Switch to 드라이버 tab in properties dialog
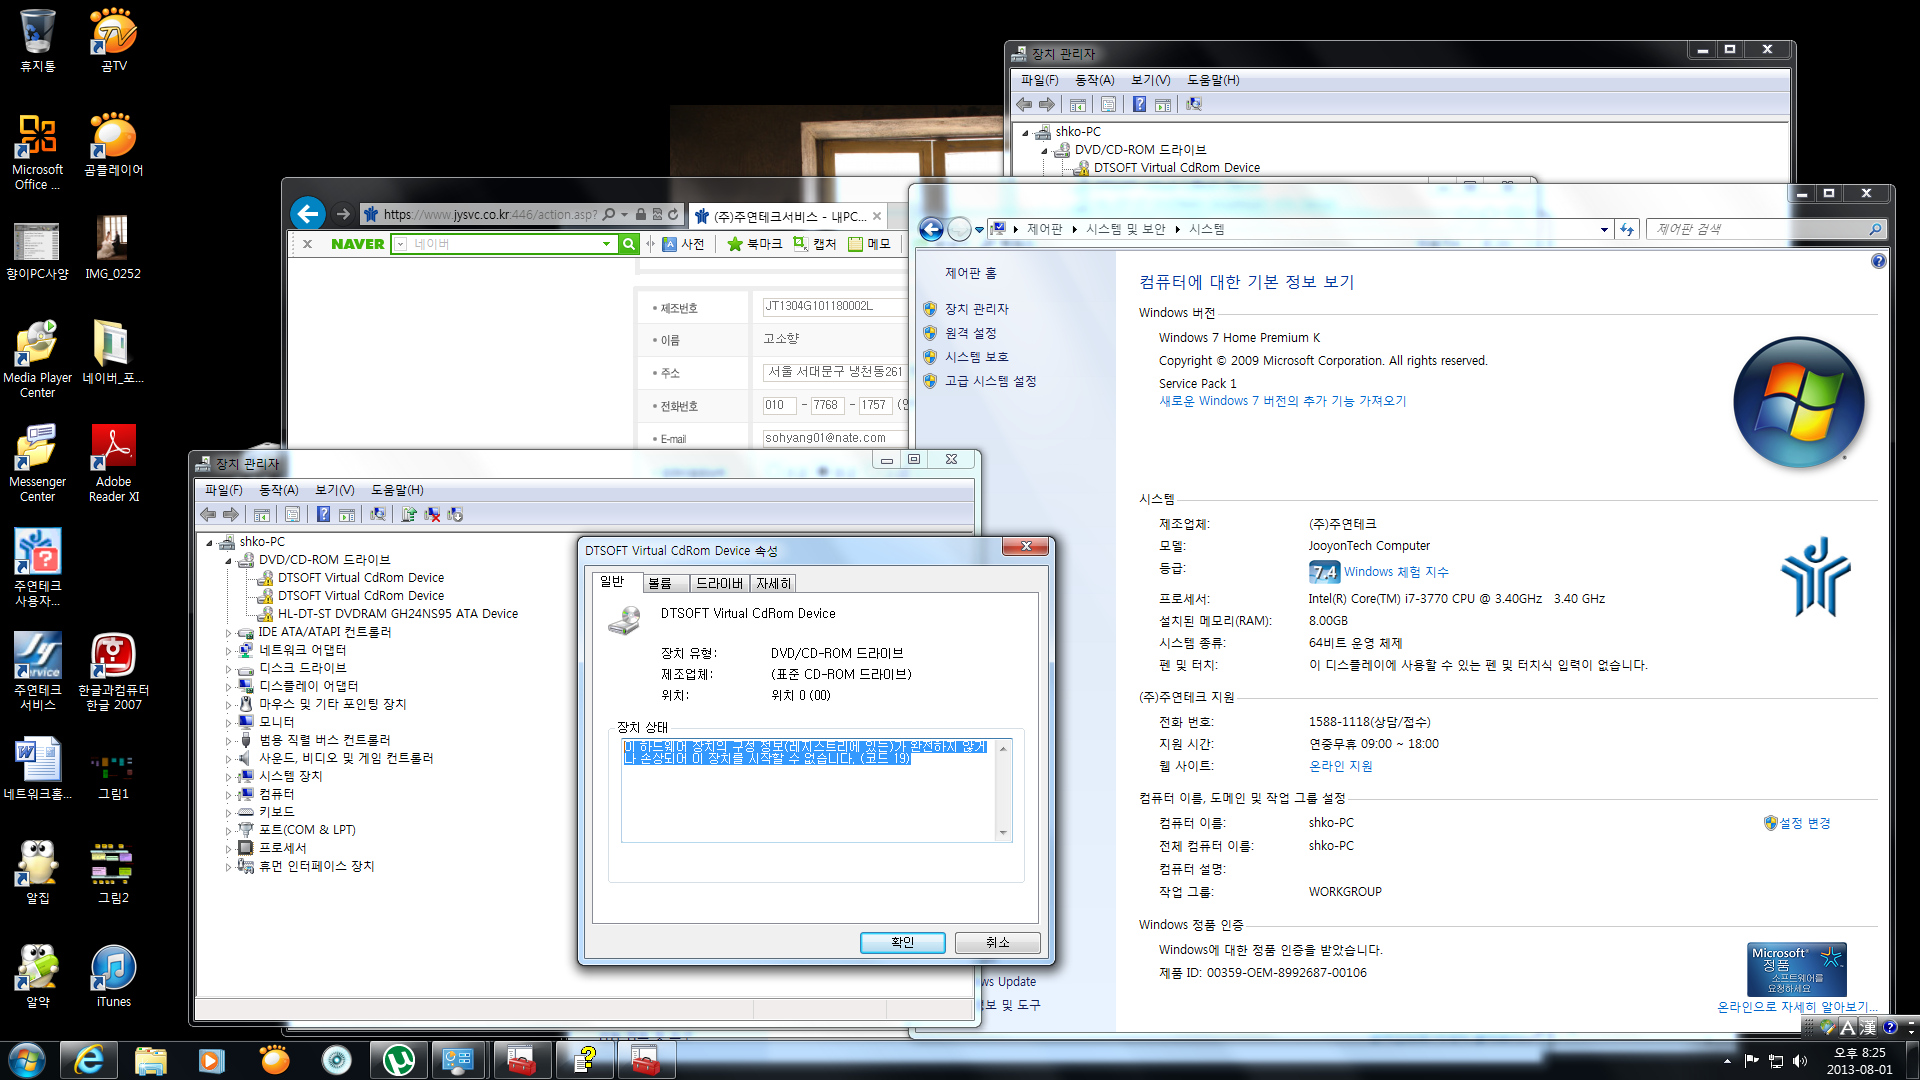 pyautogui.click(x=719, y=583)
